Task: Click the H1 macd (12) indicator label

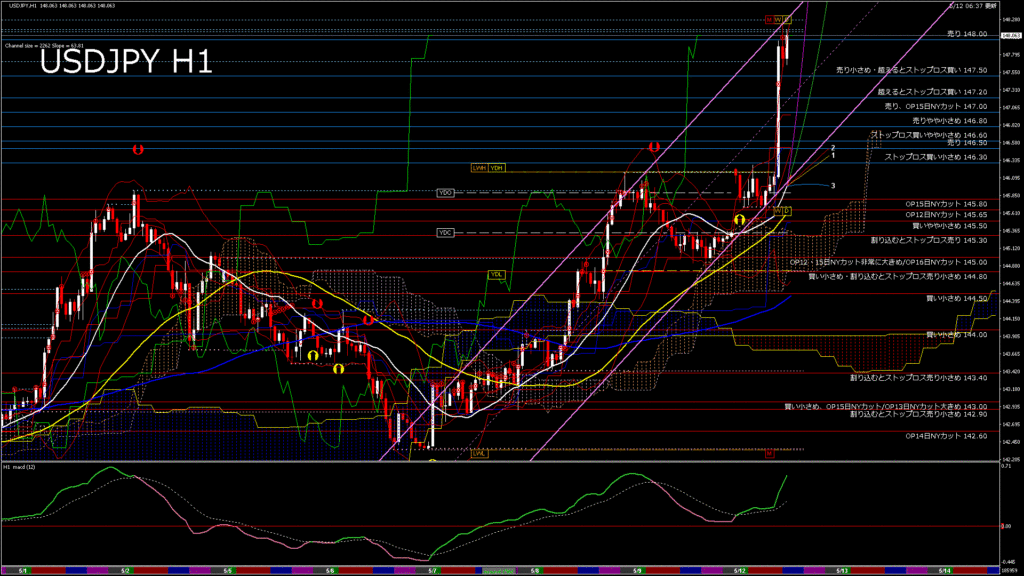Action: point(19,467)
